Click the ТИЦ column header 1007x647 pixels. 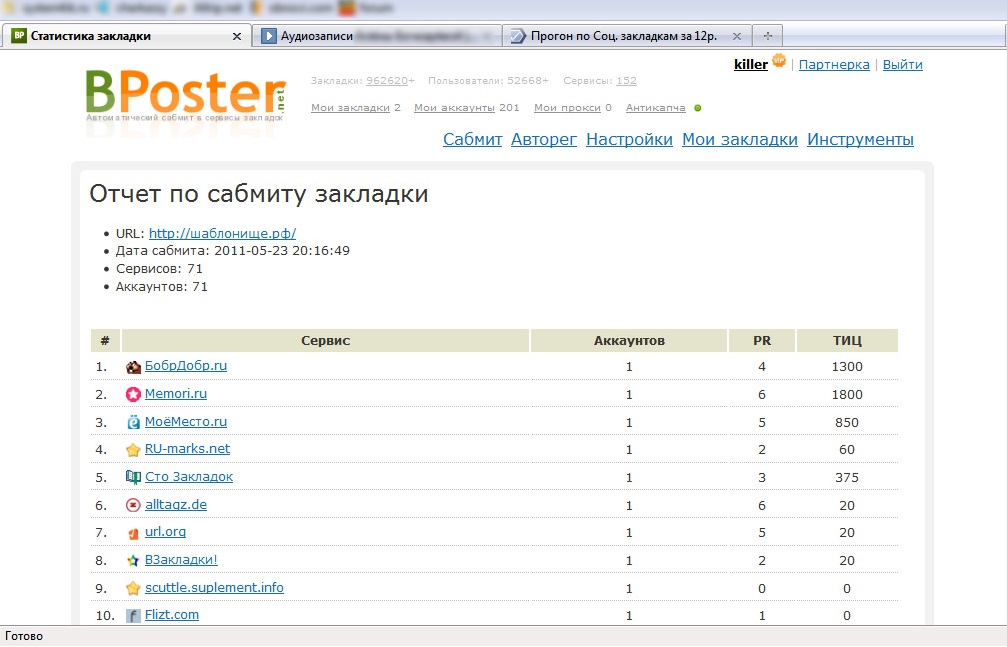(x=847, y=341)
